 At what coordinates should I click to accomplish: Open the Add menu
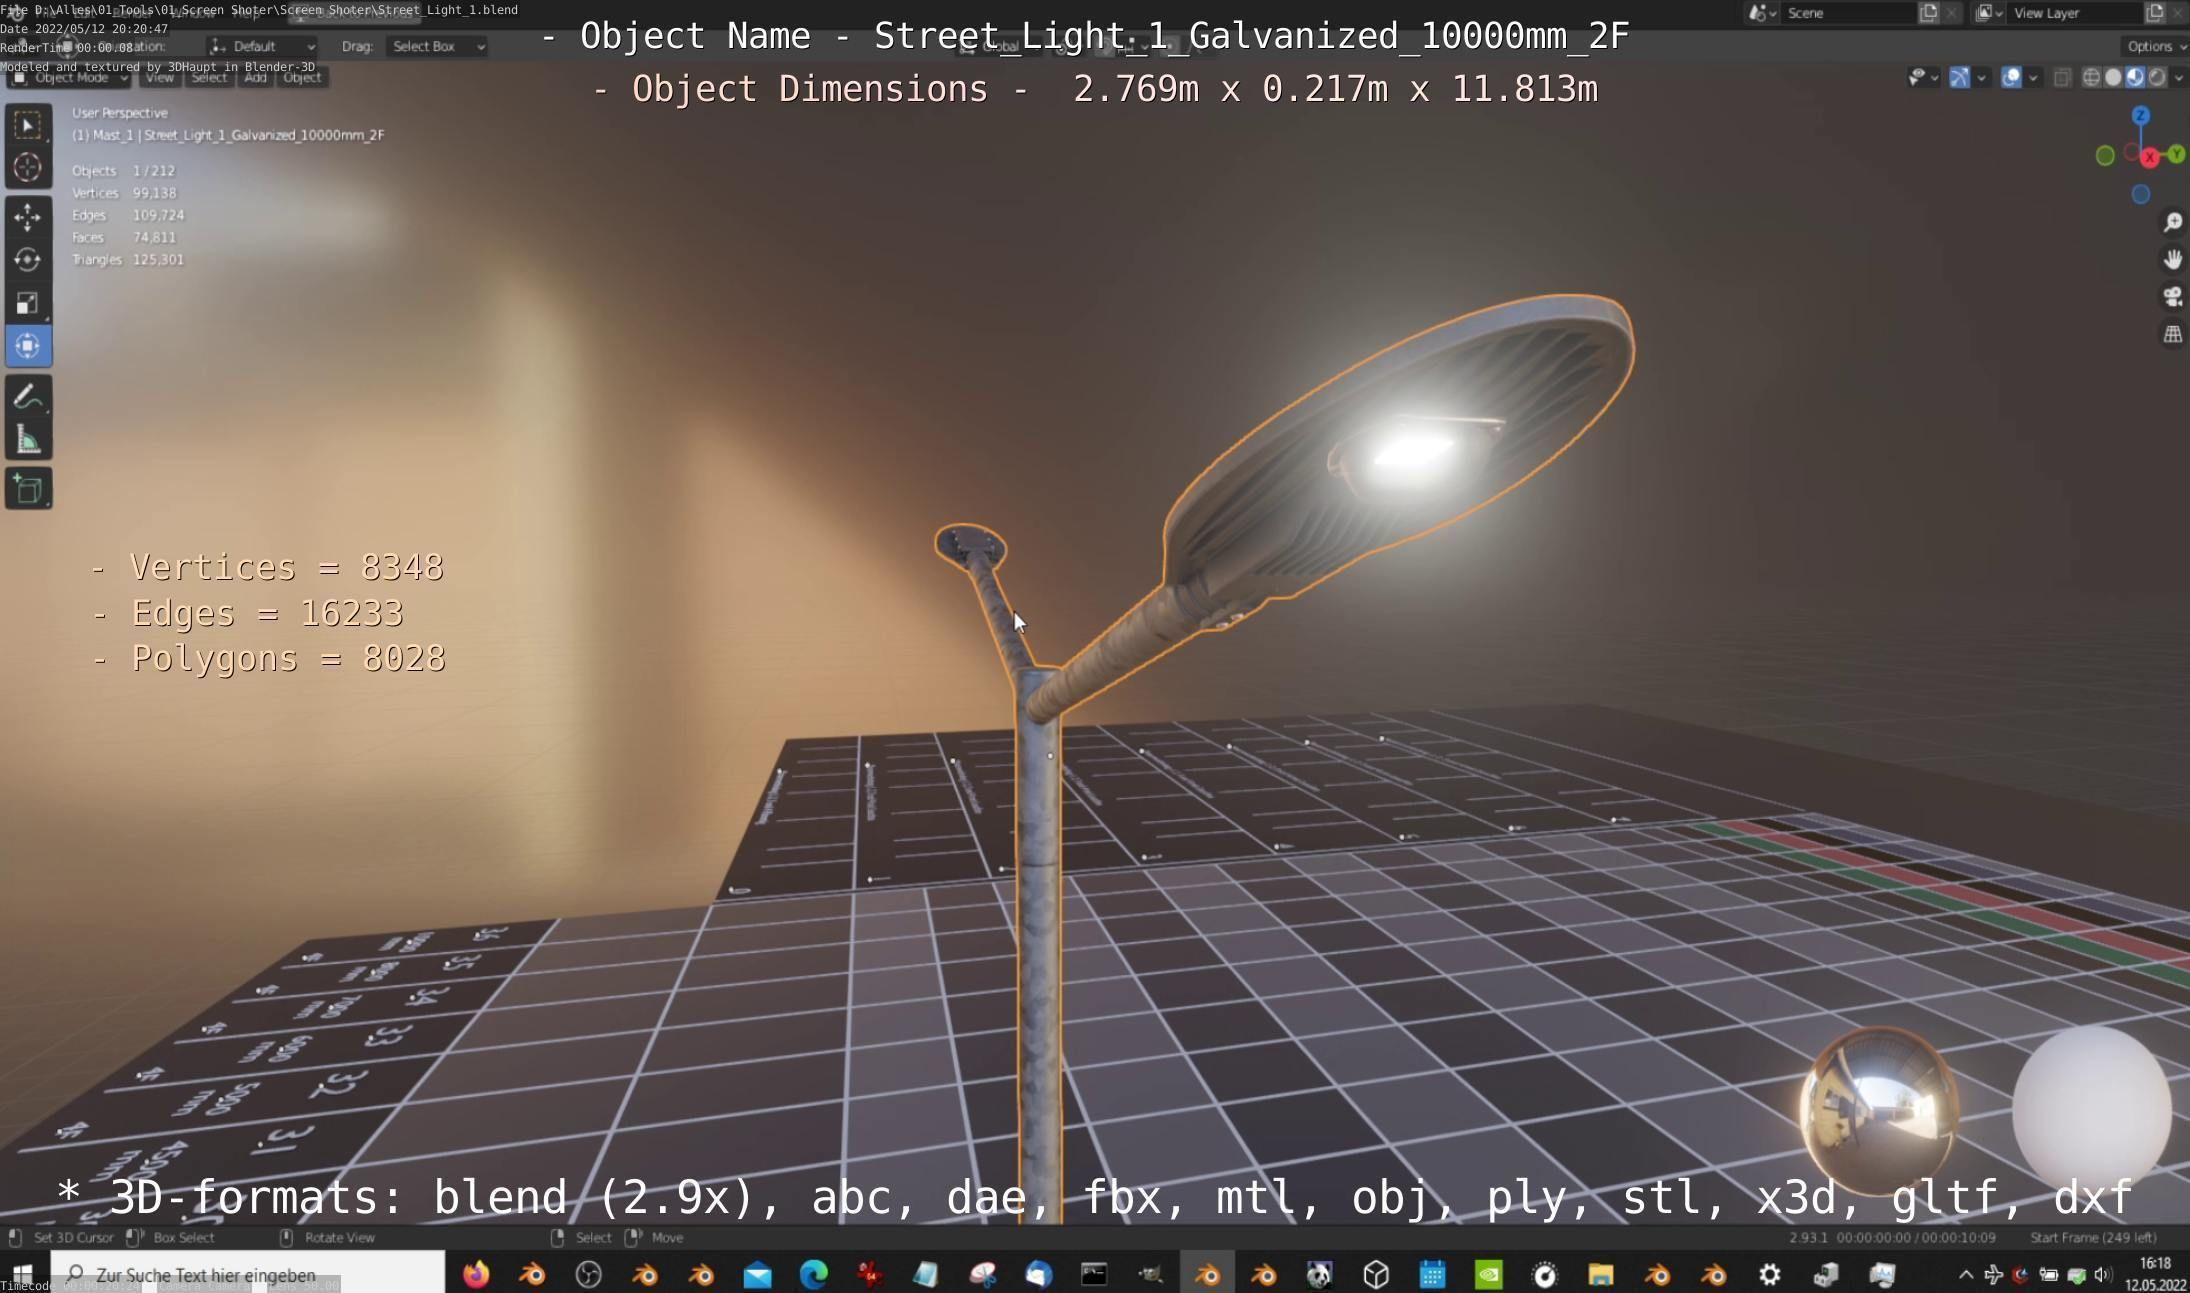tap(256, 77)
